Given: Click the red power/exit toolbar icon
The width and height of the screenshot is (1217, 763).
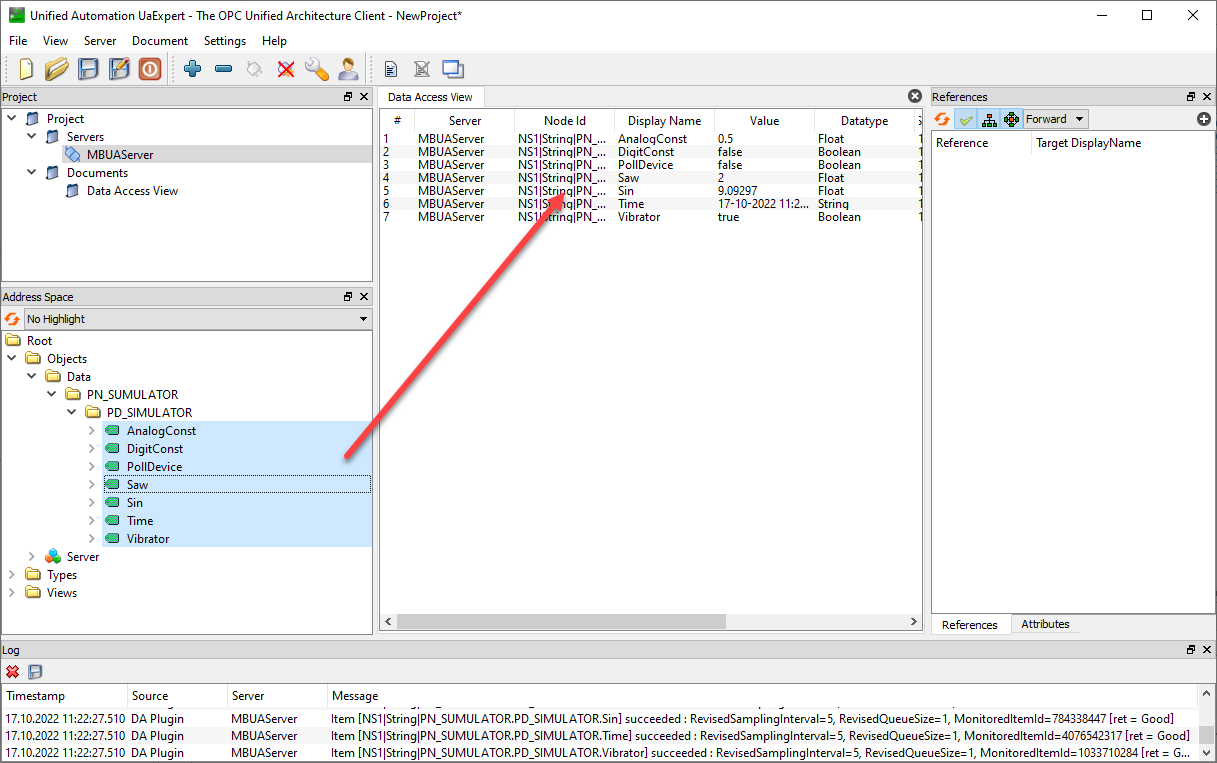Looking at the screenshot, I should point(150,69).
